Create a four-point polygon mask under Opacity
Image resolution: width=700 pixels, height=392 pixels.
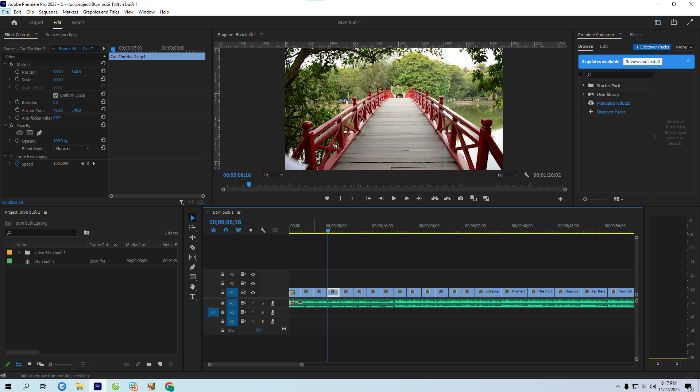pos(29,133)
